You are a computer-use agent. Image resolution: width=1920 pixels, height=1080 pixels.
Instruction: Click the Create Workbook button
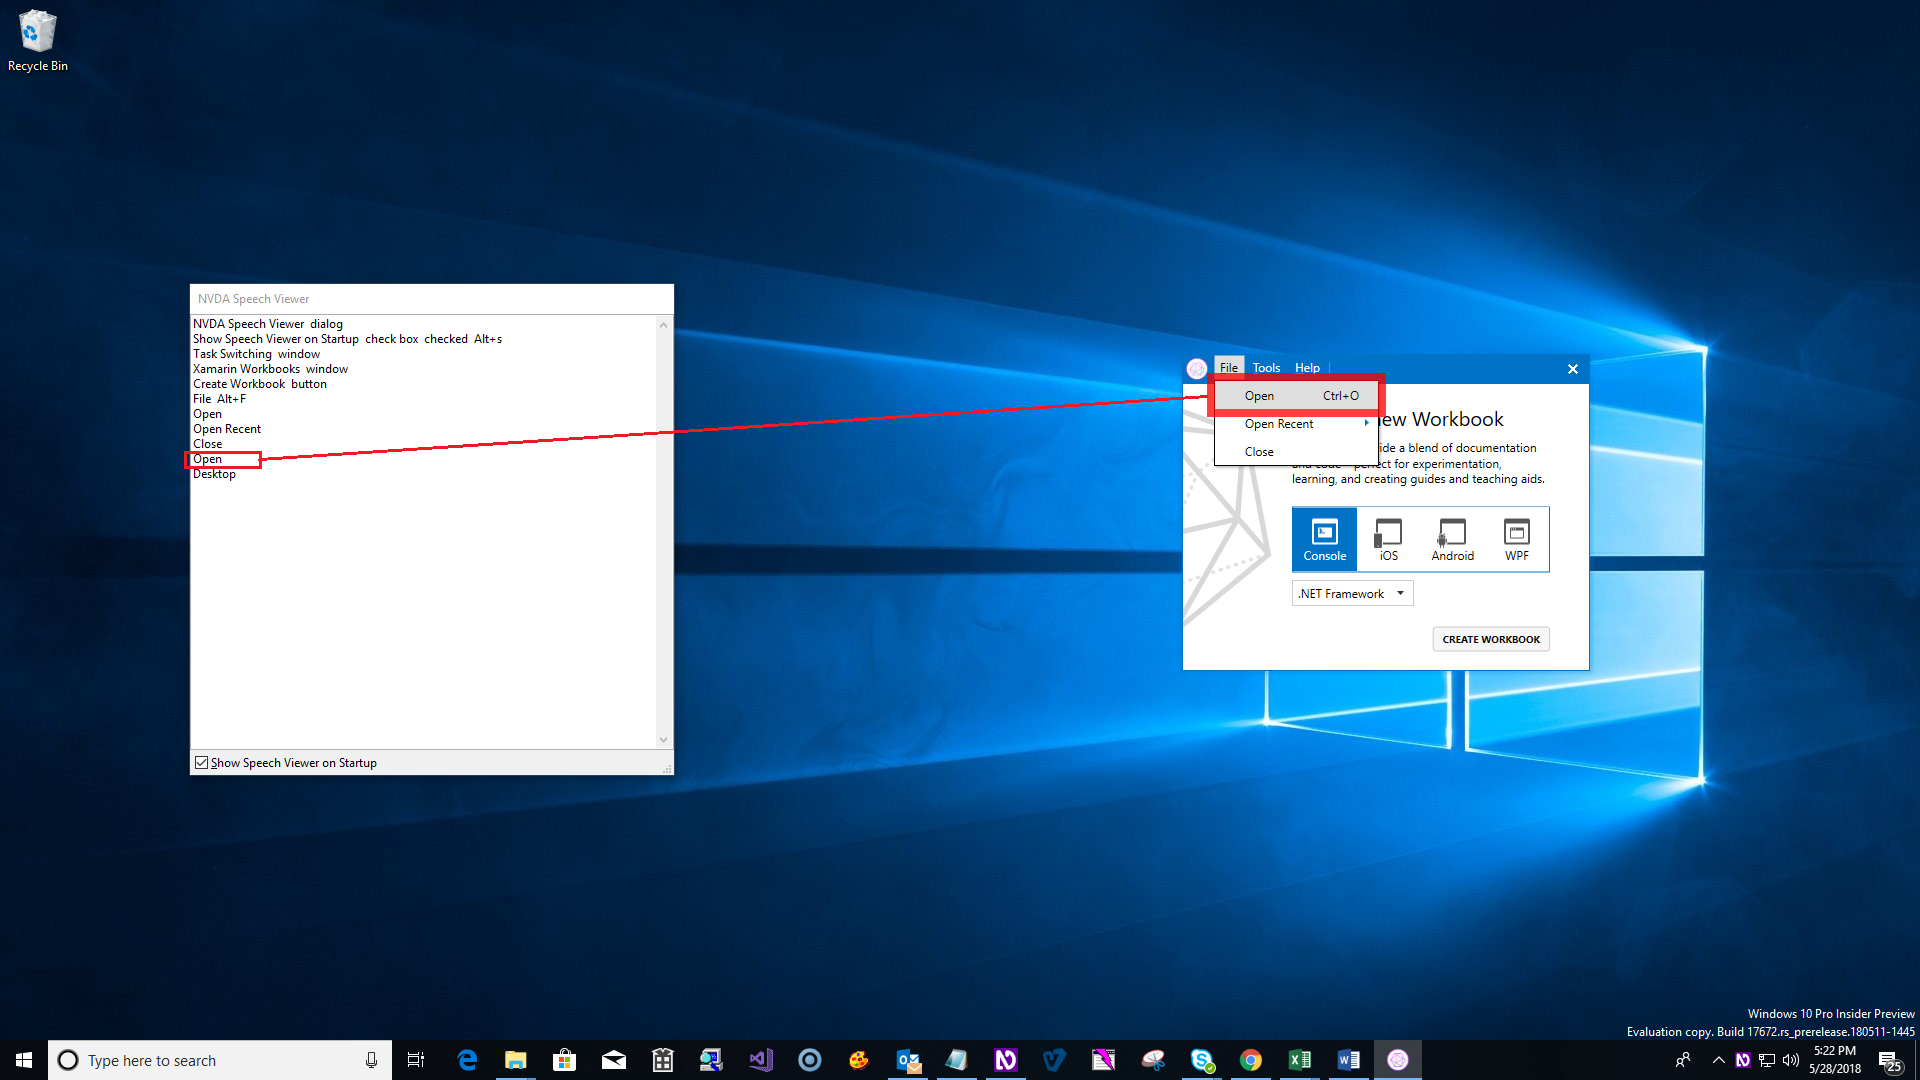click(1490, 639)
